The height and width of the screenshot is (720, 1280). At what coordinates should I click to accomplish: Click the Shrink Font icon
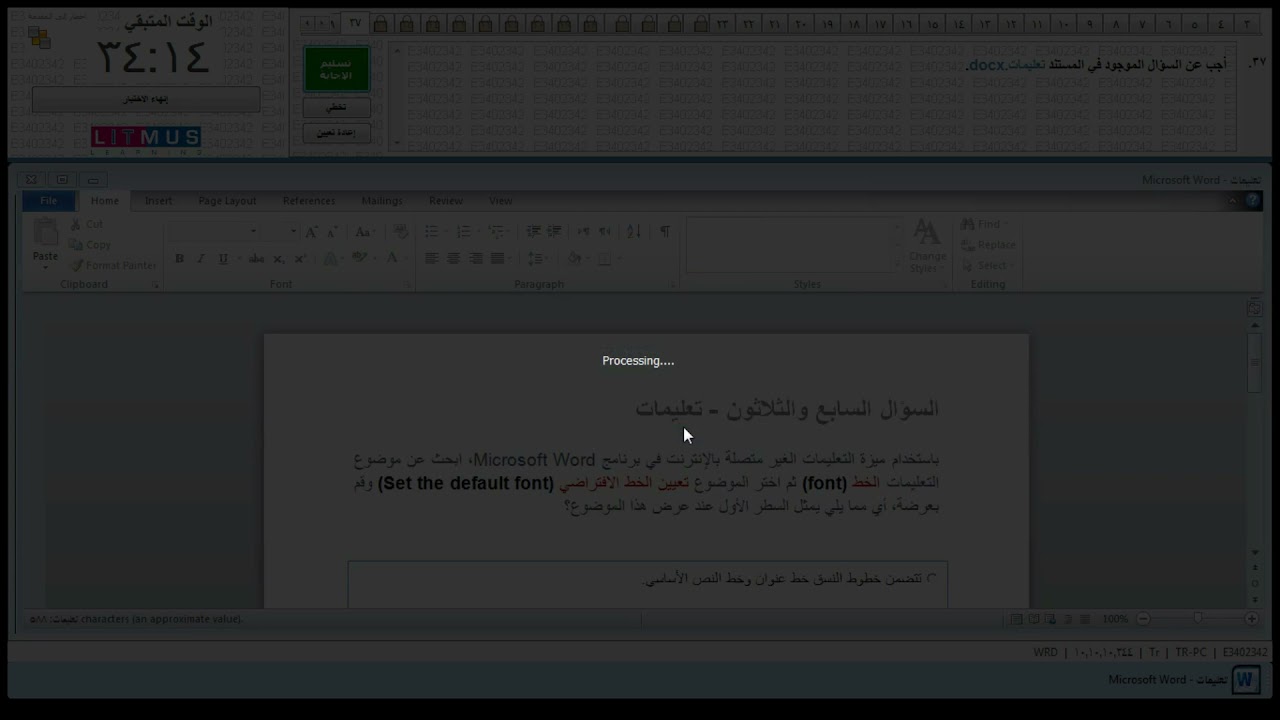(x=332, y=231)
